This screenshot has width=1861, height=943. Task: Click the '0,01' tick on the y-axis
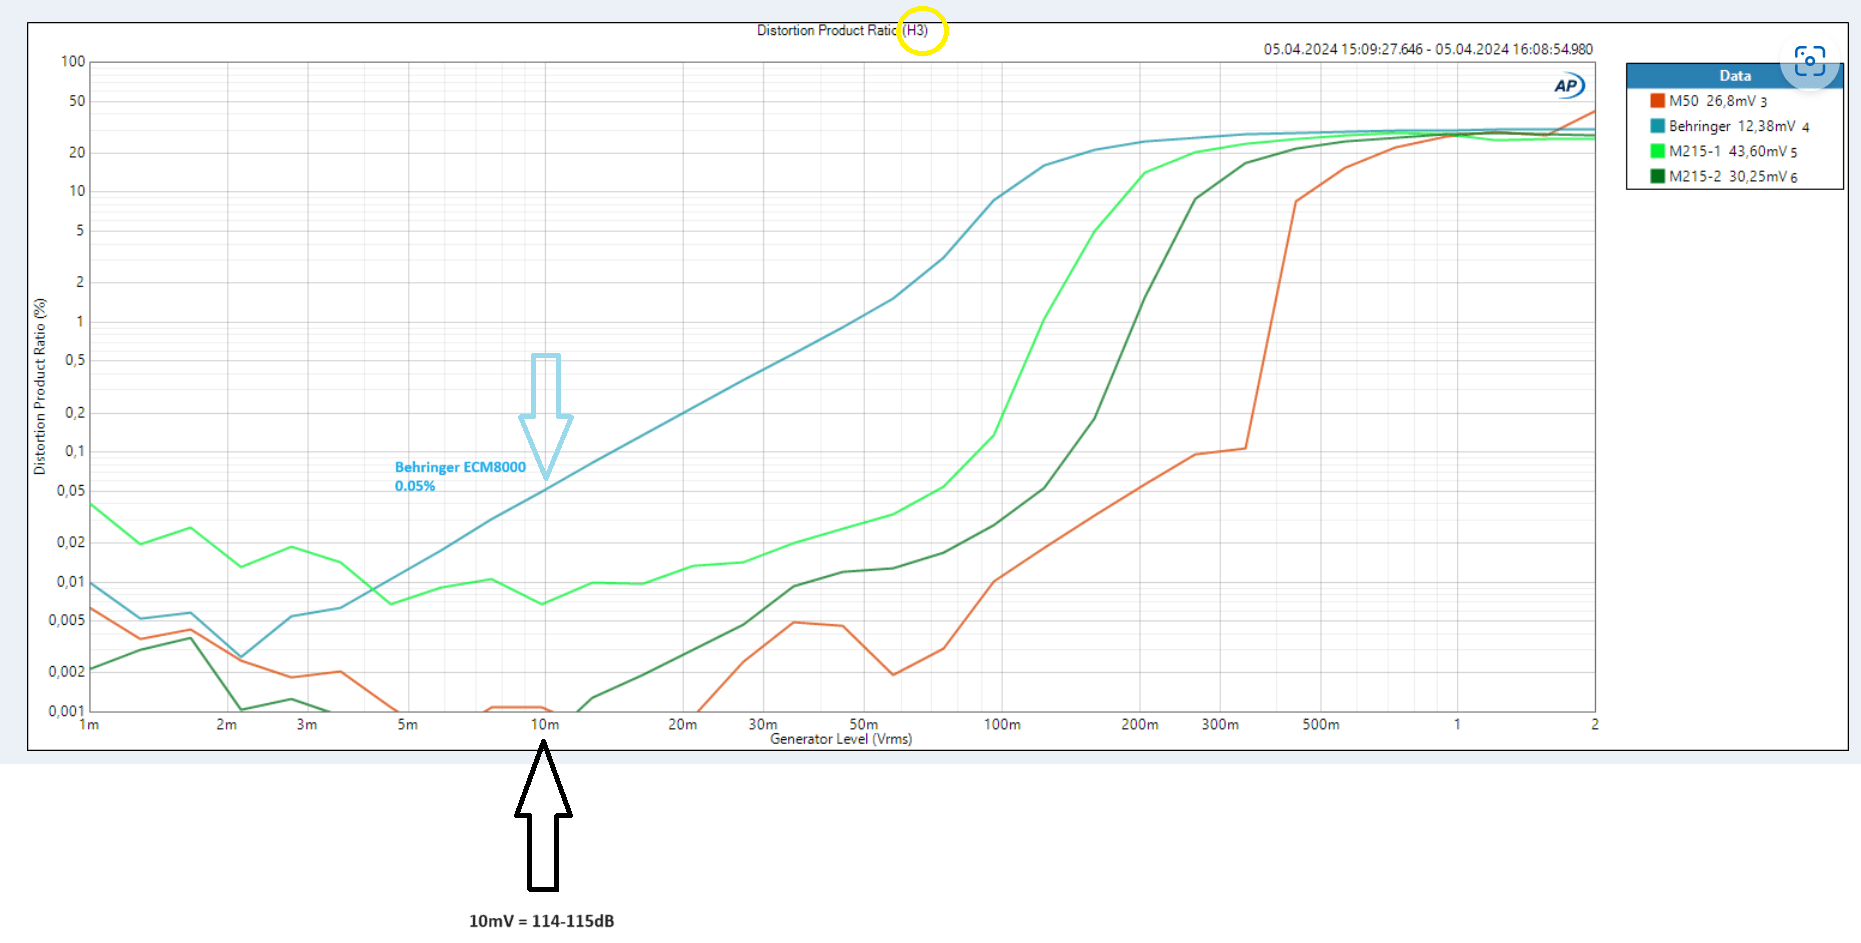click(71, 582)
